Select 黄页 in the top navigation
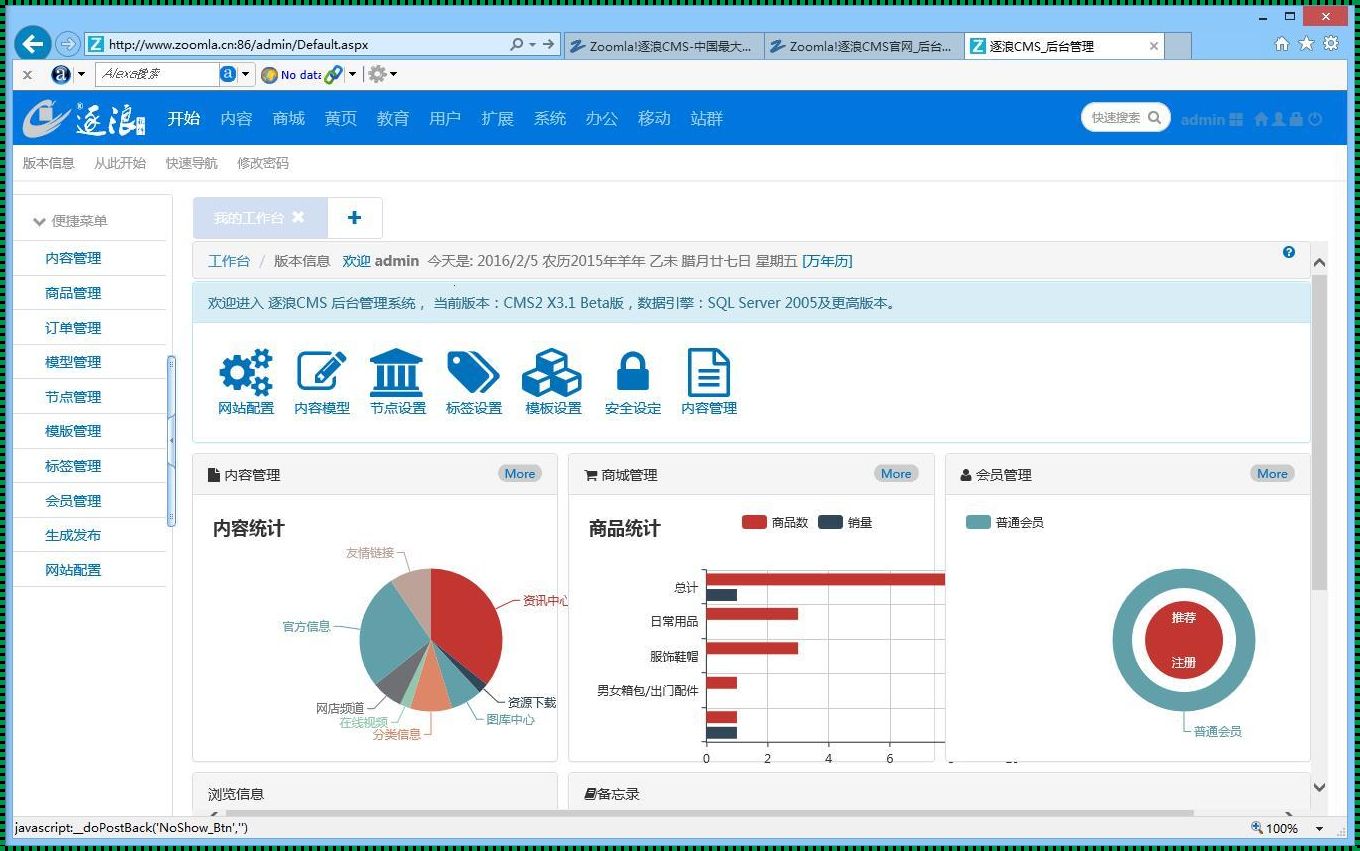The height and width of the screenshot is (851, 1360). (x=340, y=118)
